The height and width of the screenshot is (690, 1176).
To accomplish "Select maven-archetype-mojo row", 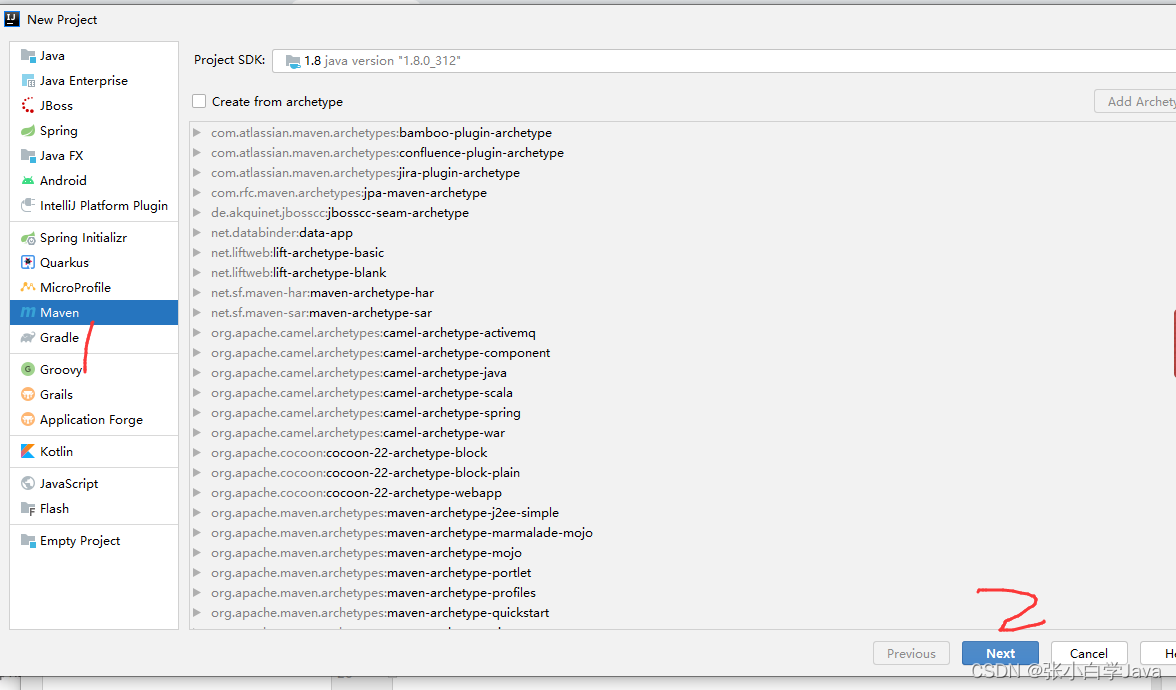I will [682, 553].
